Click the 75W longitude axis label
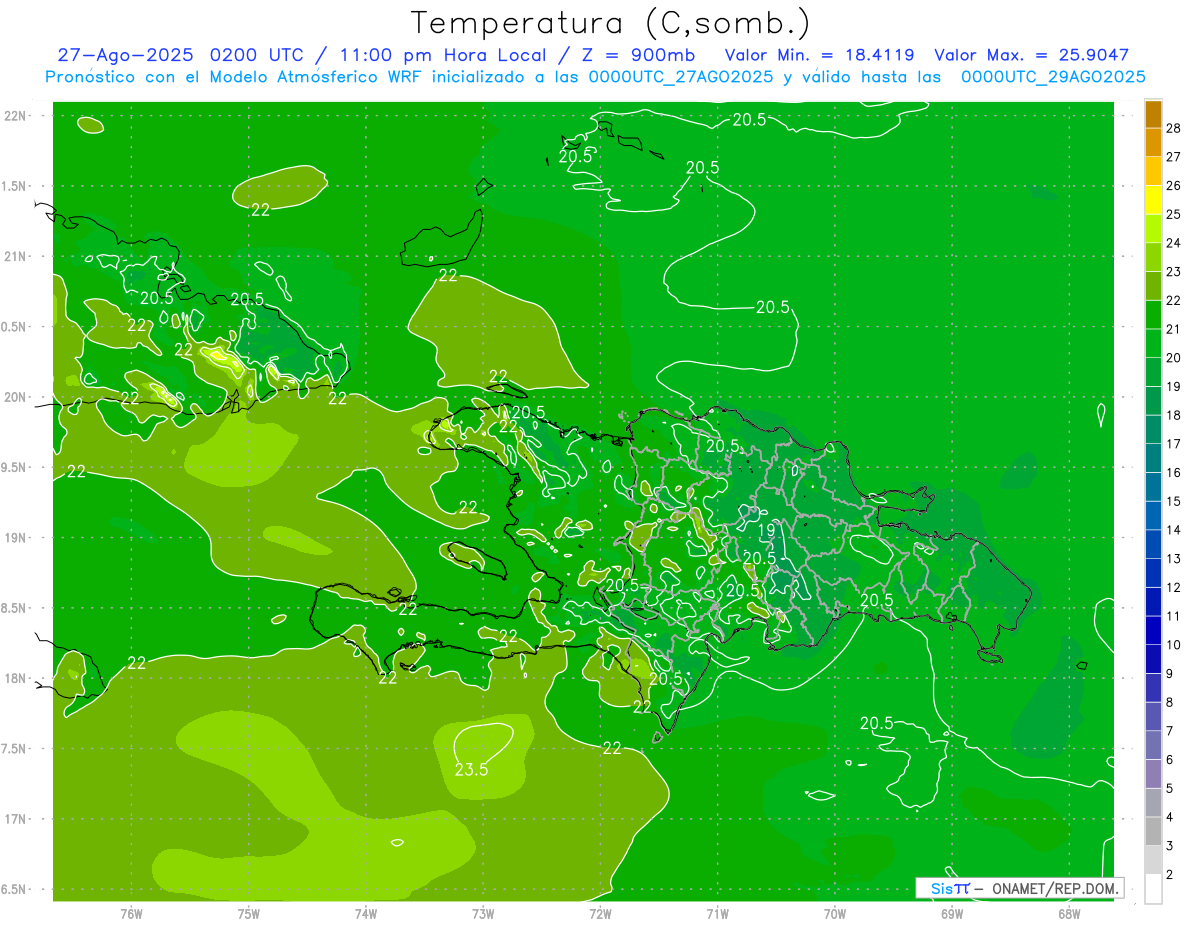This screenshot has width=1200, height=927. (x=248, y=913)
